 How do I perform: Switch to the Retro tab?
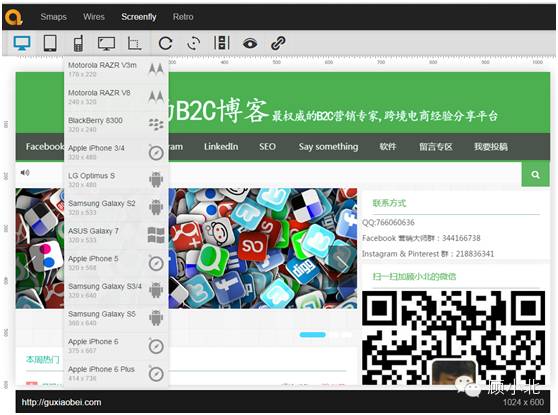(183, 17)
